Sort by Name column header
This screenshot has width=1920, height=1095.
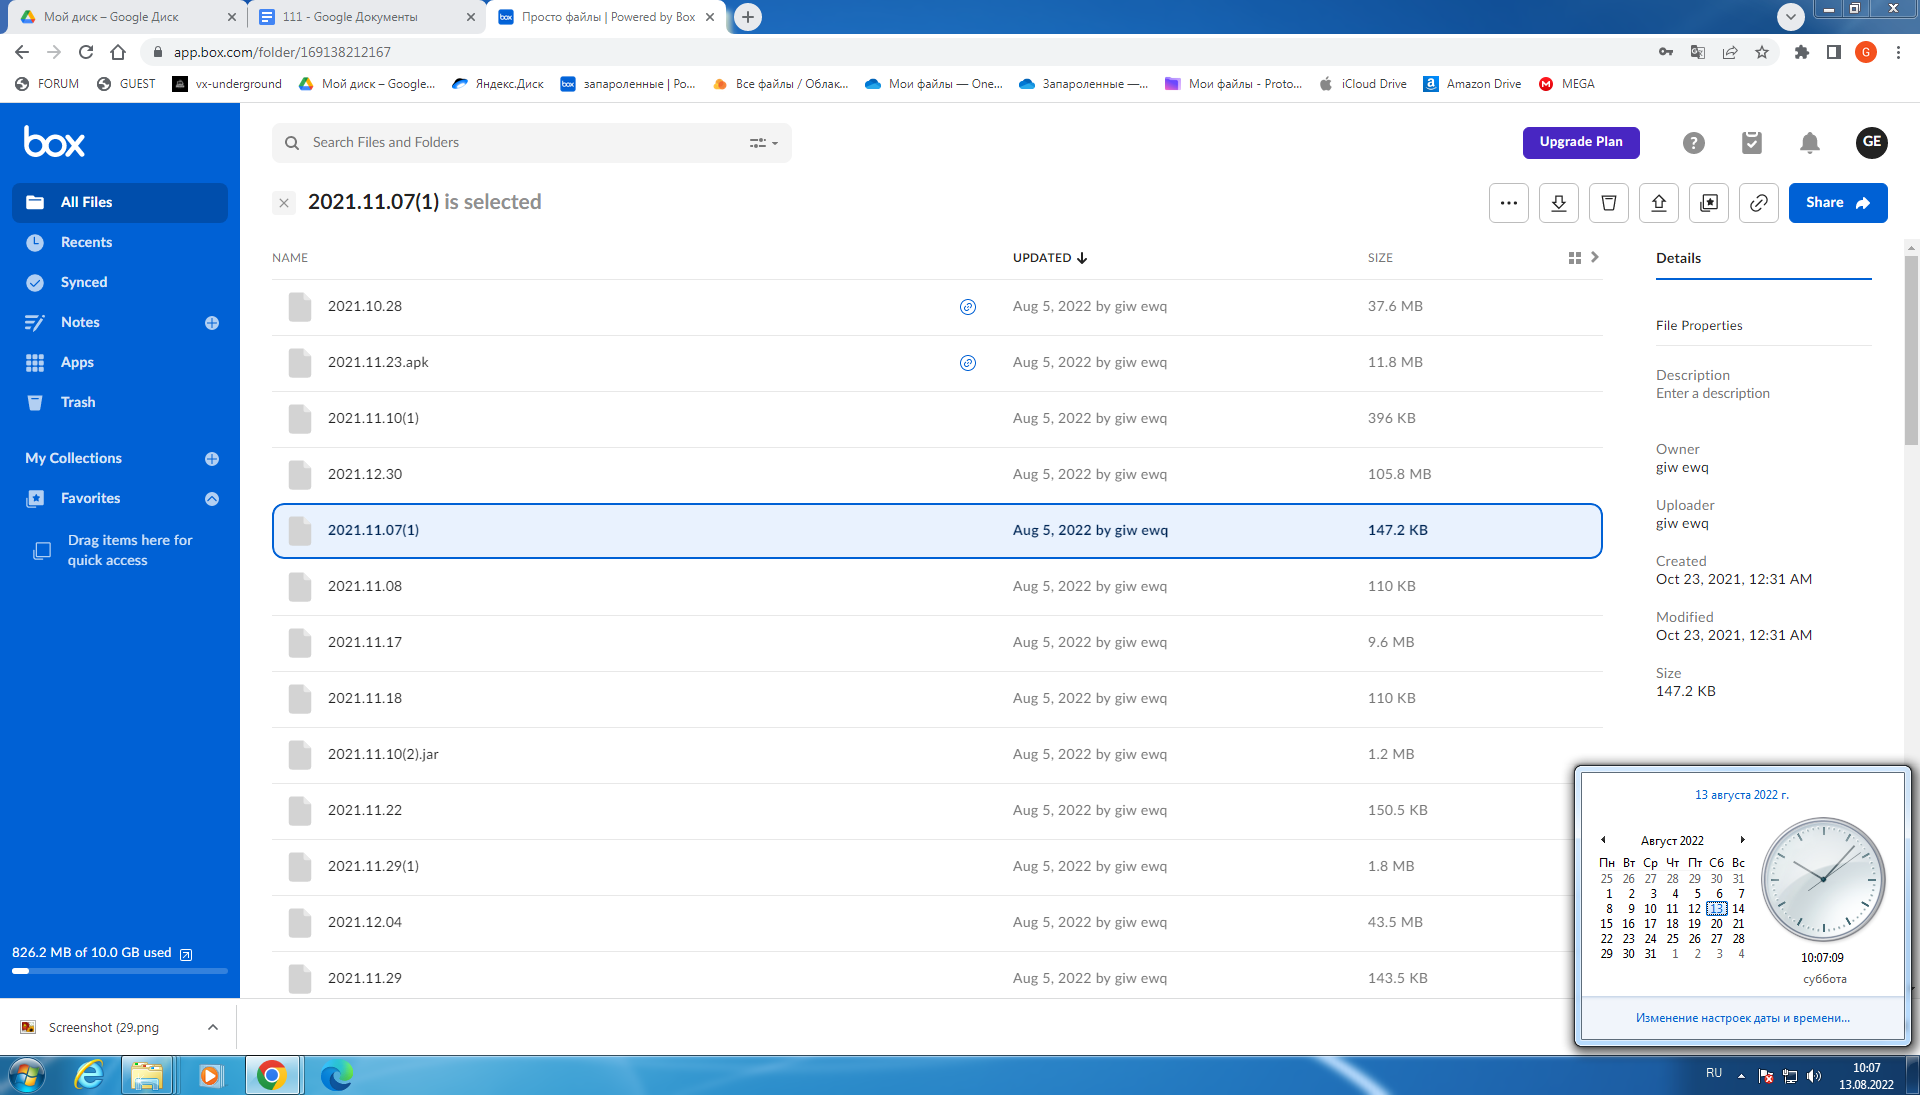pos(290,258)
